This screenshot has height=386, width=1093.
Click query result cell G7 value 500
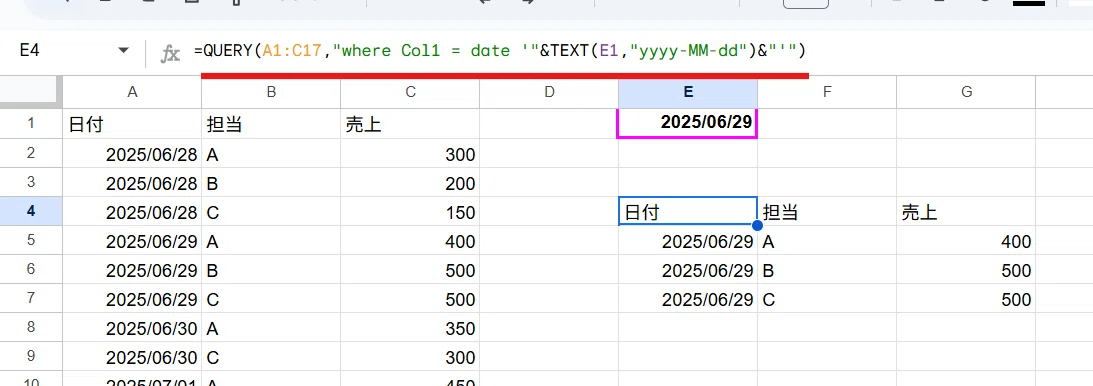[x=966, y=298]
